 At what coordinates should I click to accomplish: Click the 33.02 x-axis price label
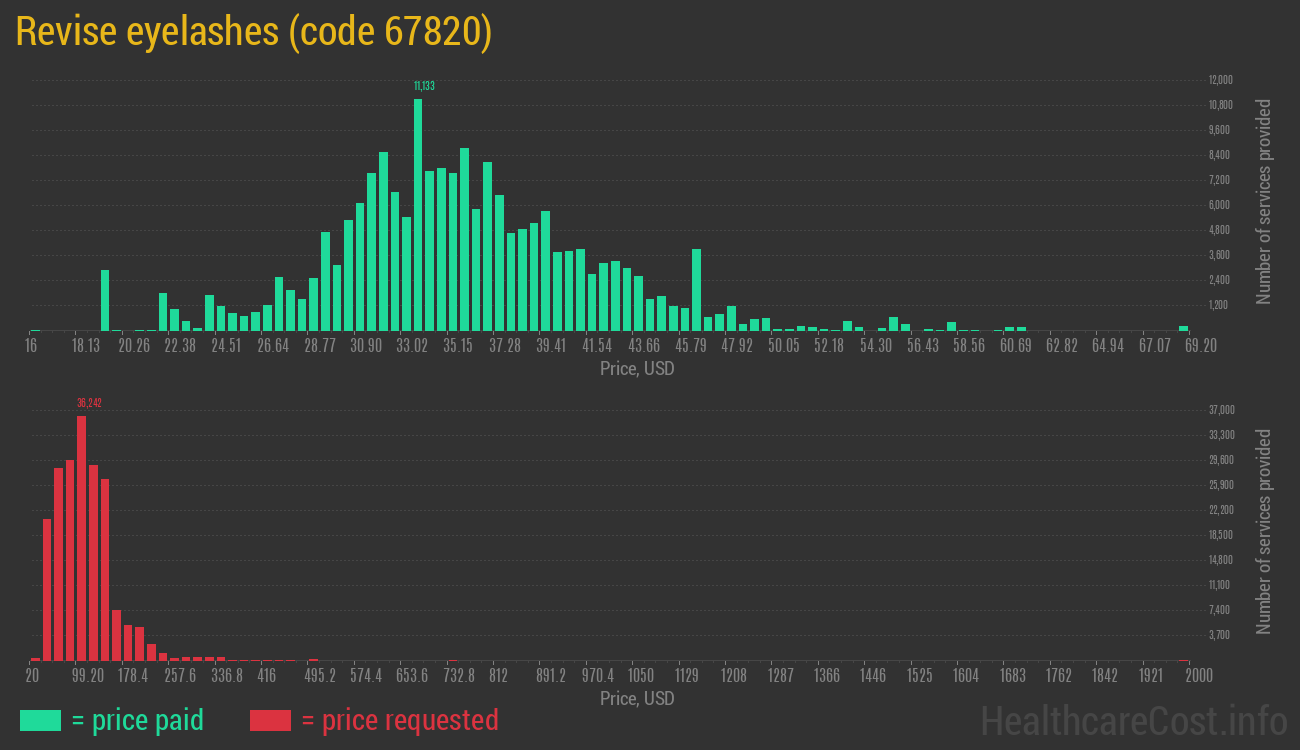pyautogui.click(x=412, y=346)
